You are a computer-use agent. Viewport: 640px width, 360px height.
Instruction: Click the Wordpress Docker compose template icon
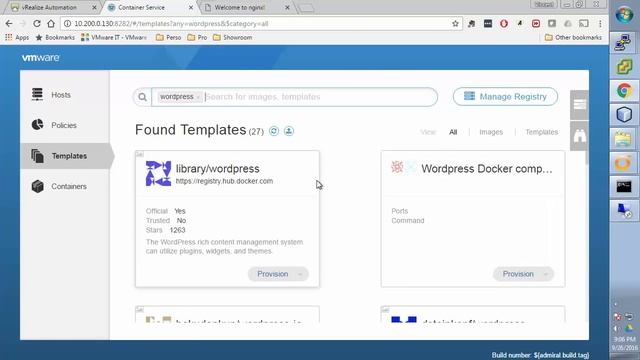(x=397, y=167)
